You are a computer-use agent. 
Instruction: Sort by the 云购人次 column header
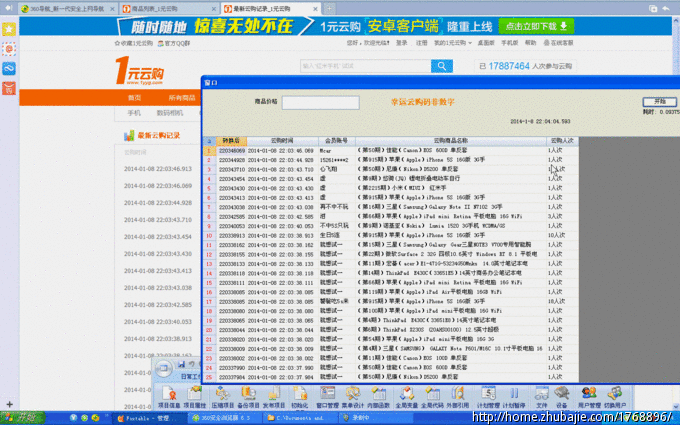(x=562, y=141)
